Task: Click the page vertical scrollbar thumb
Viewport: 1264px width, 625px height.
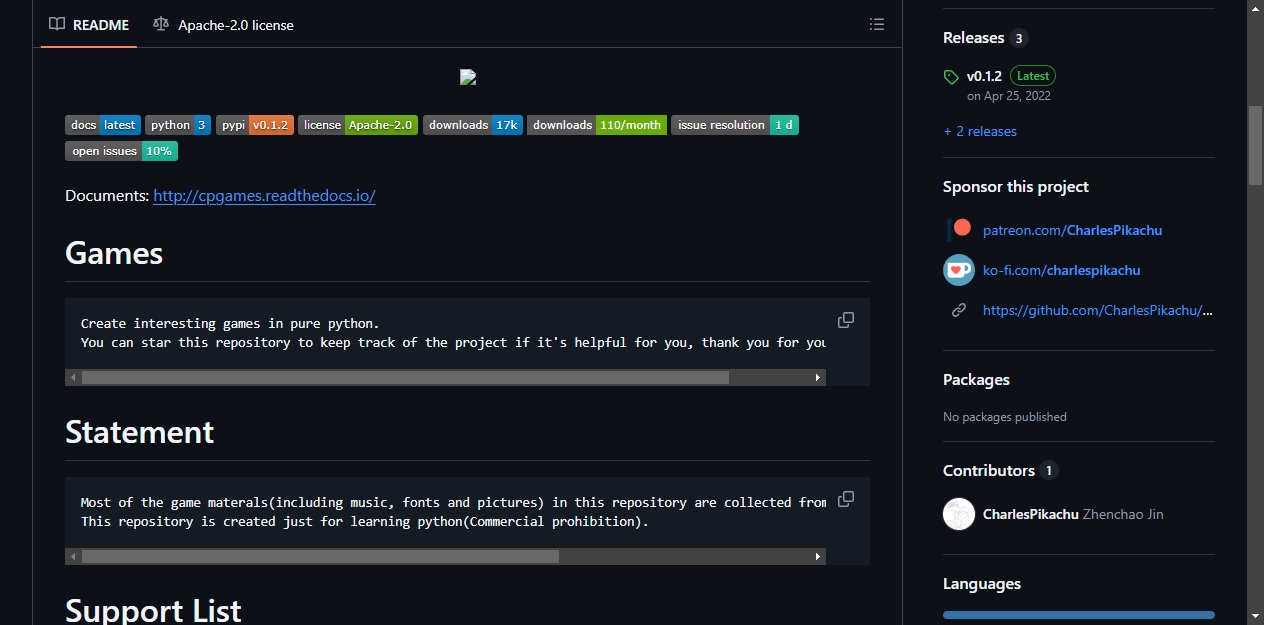Action: click(x=1255, y=144)
